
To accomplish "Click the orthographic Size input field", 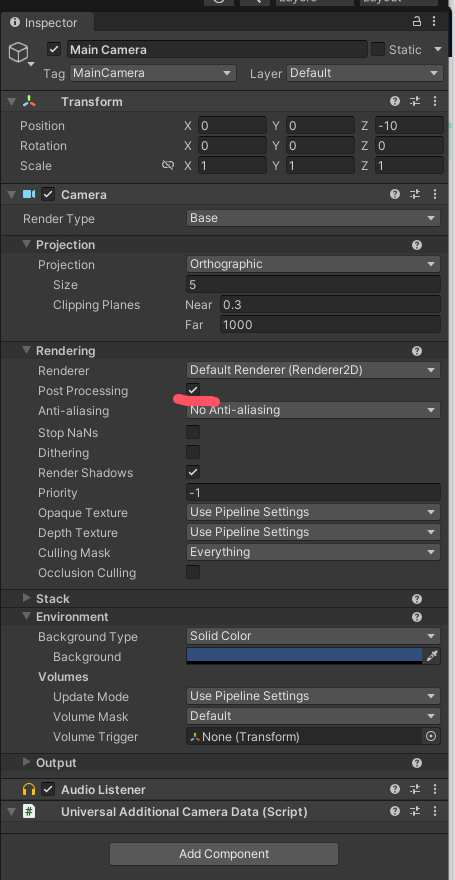I will [313, 285].
